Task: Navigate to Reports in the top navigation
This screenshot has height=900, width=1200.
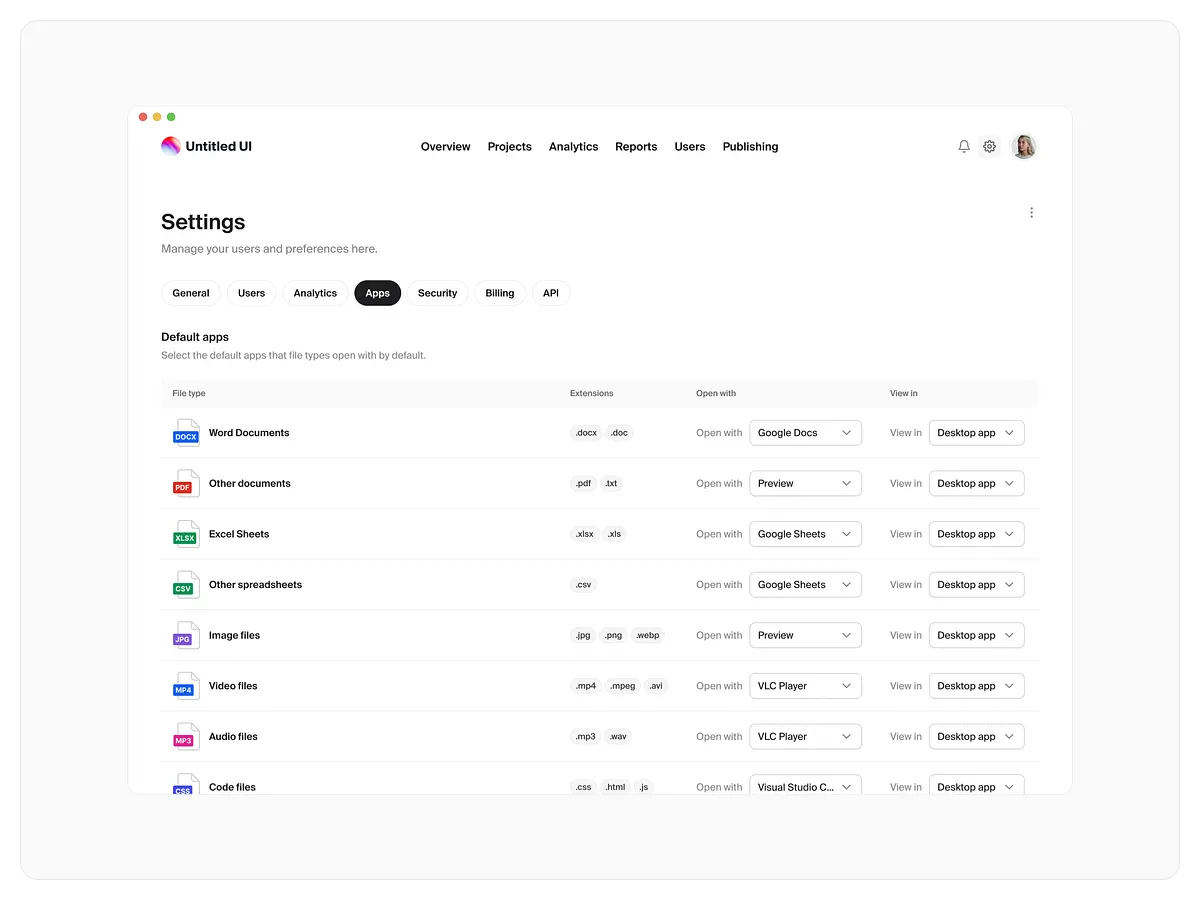Action: [636, 146]
